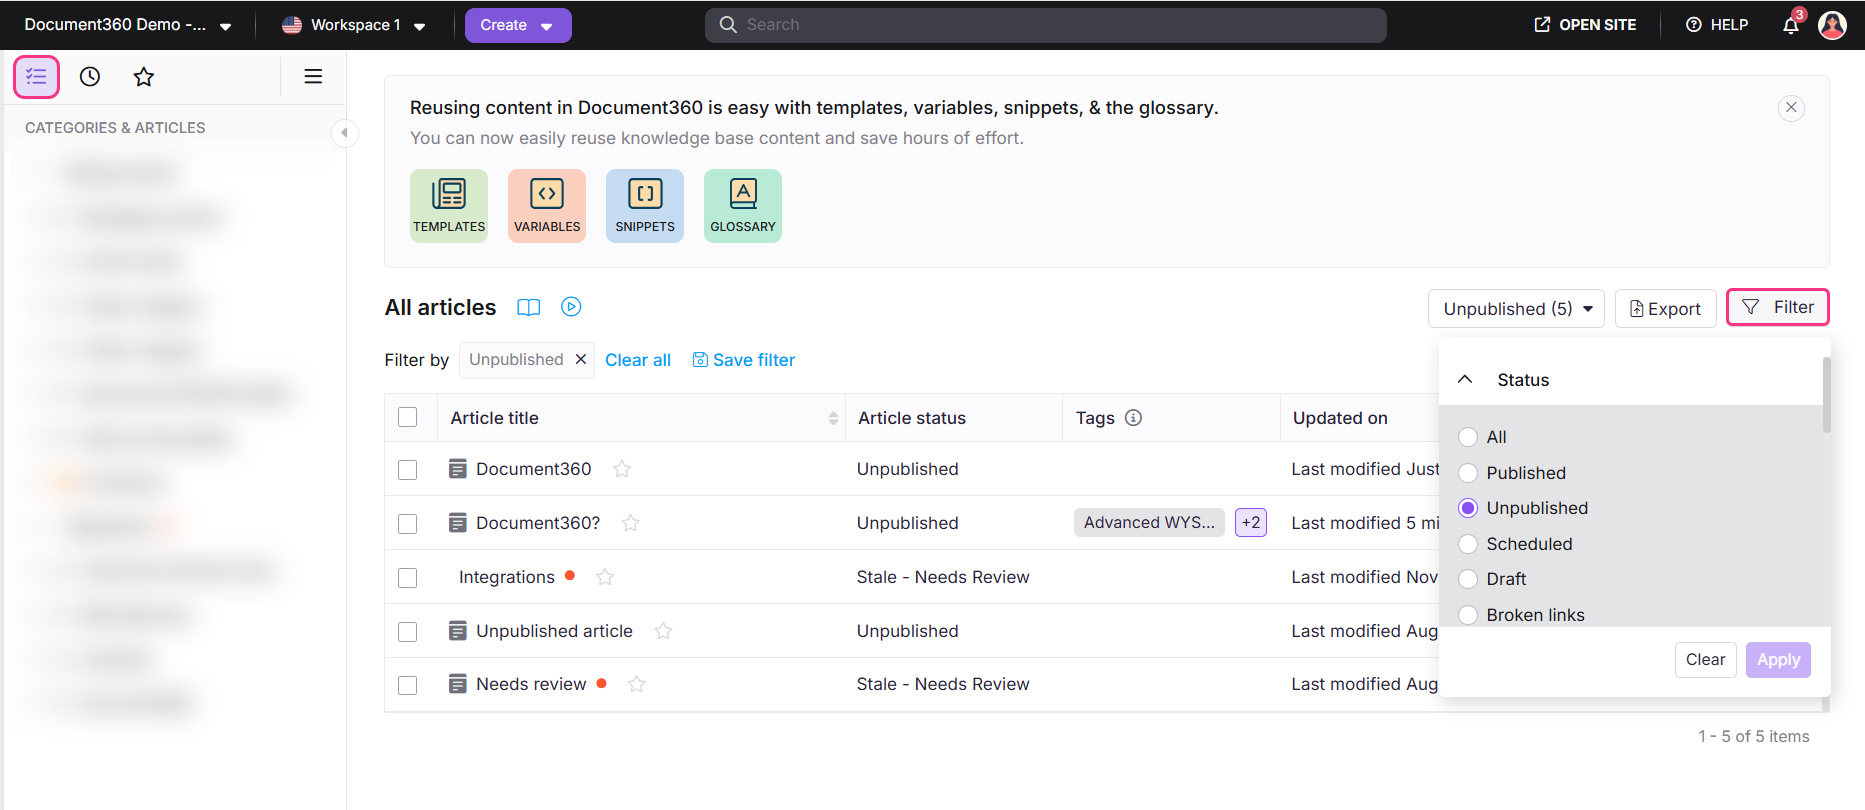
Task: Star the Document360? article
Action: [x=631, y=523]
